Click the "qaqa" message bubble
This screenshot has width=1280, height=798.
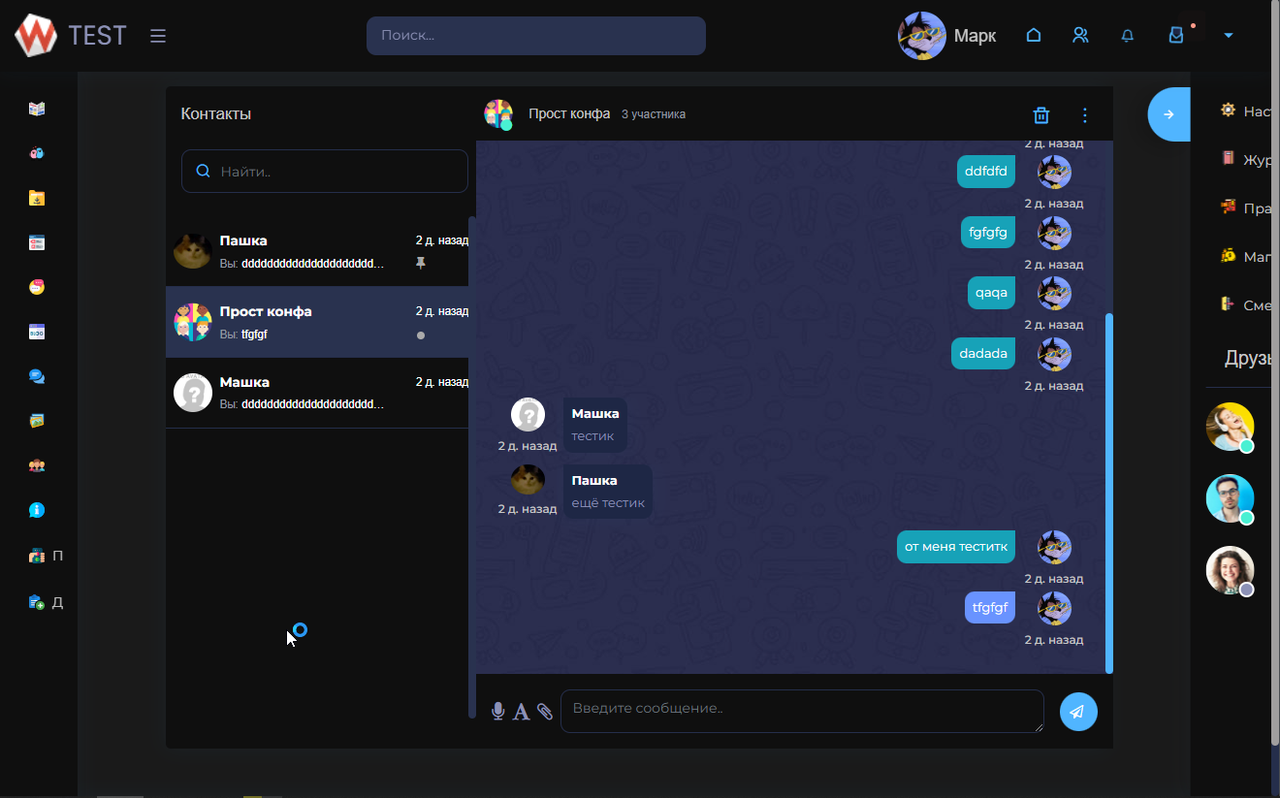click(x=992, y=292)
